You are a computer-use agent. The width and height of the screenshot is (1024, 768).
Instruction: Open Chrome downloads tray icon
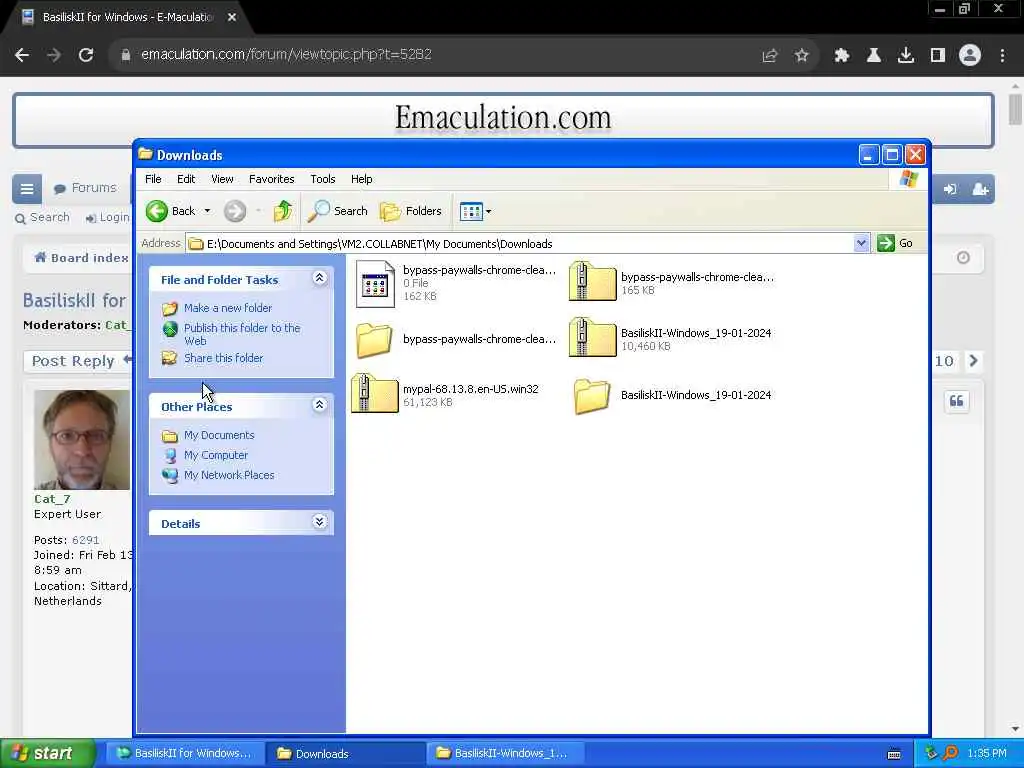905,56
